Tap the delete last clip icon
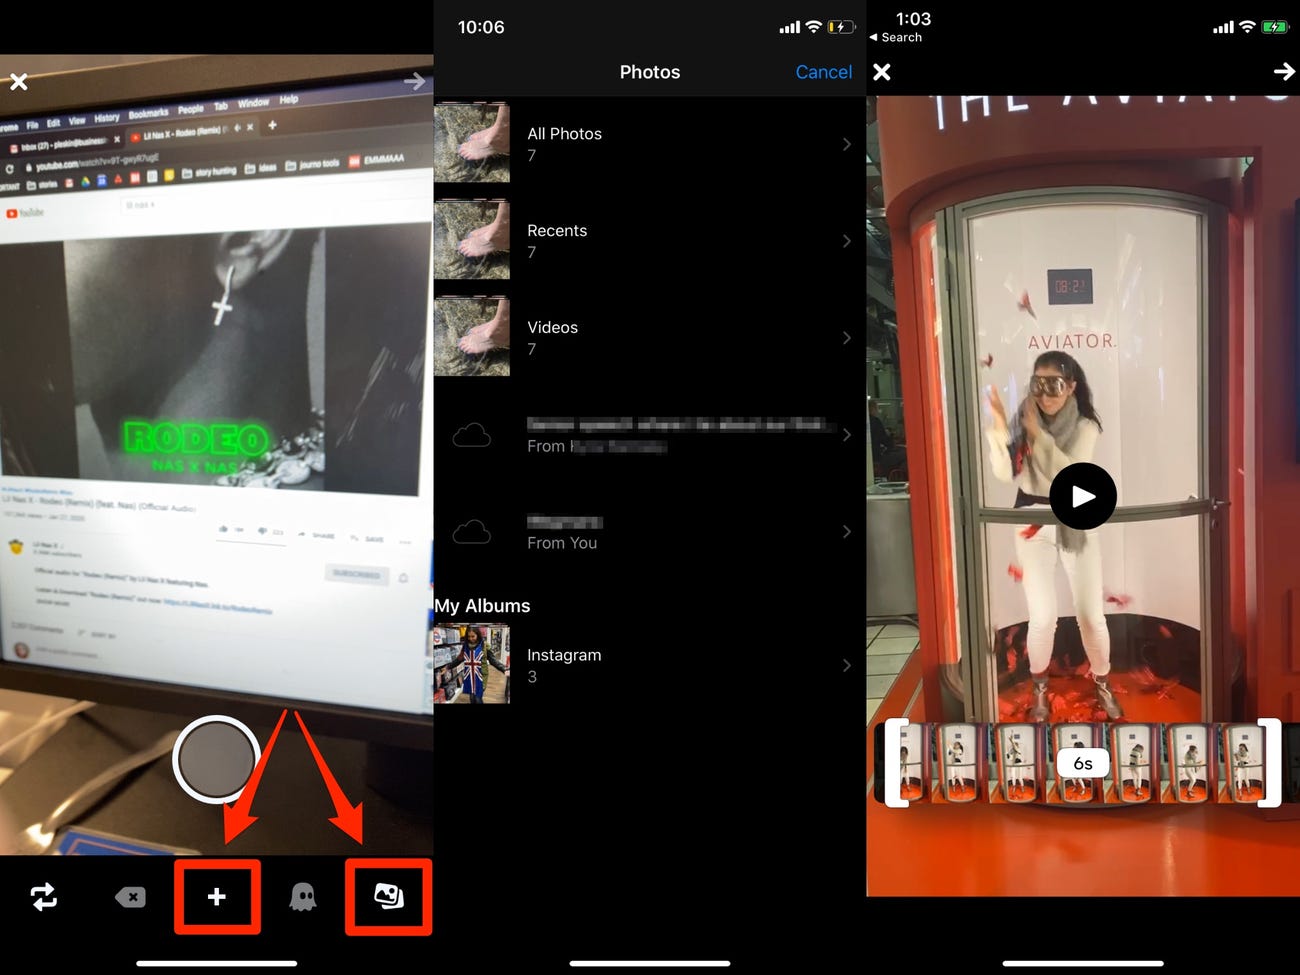Viewport: 1300px width, 975px height. (130, 897)
